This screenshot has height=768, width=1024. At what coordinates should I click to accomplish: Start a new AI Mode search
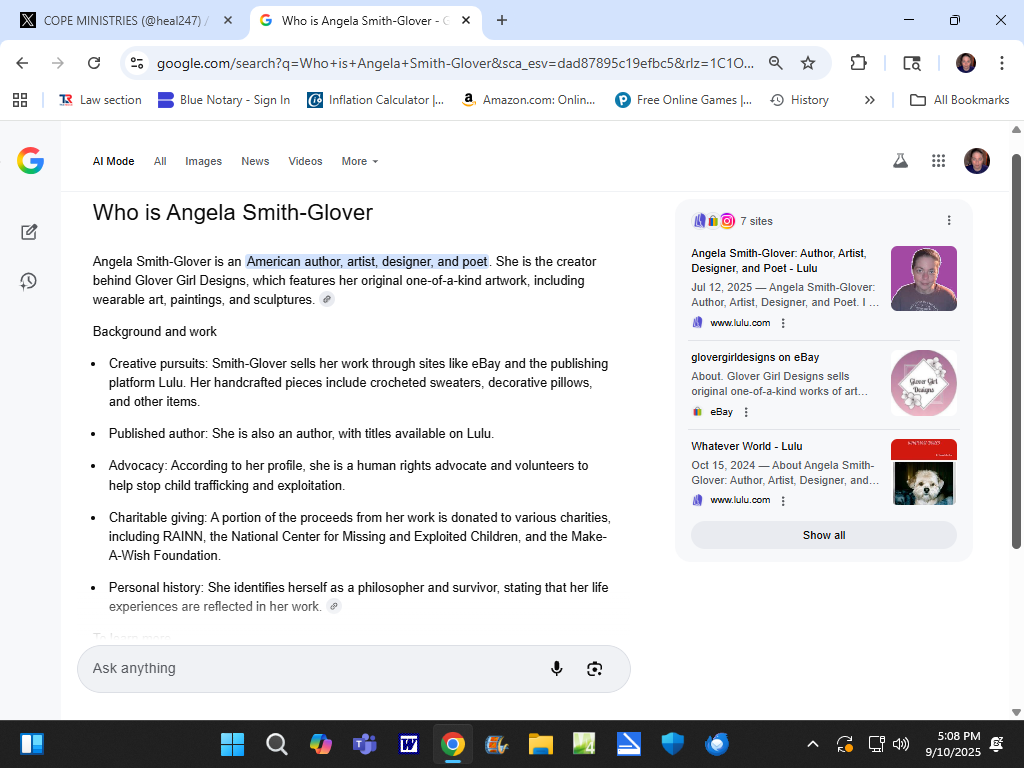(29, 232)
